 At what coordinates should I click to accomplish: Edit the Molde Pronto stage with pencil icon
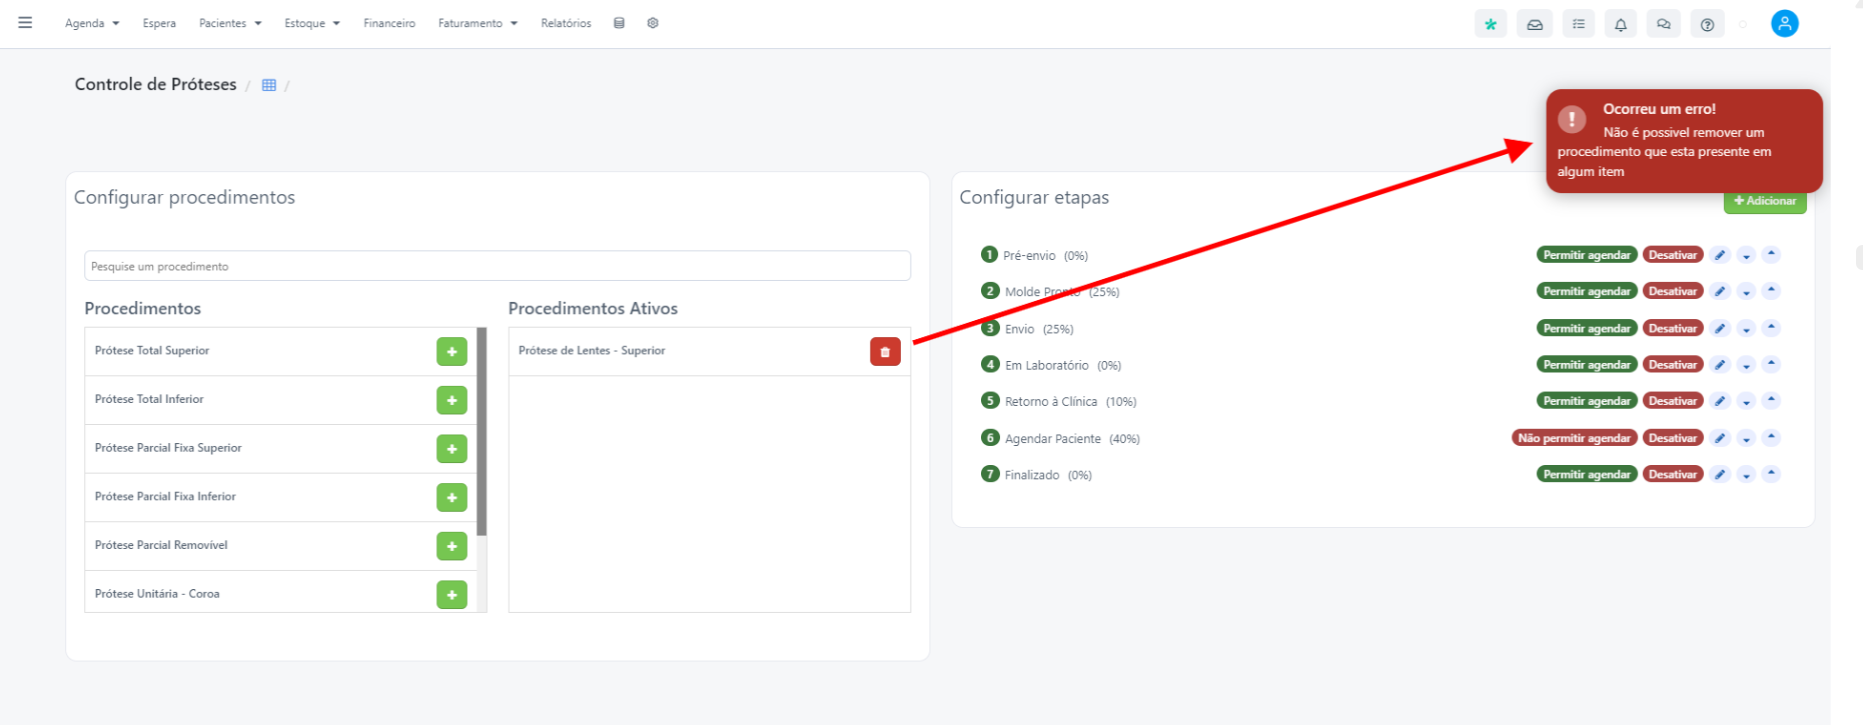(x=1720, y=291)
